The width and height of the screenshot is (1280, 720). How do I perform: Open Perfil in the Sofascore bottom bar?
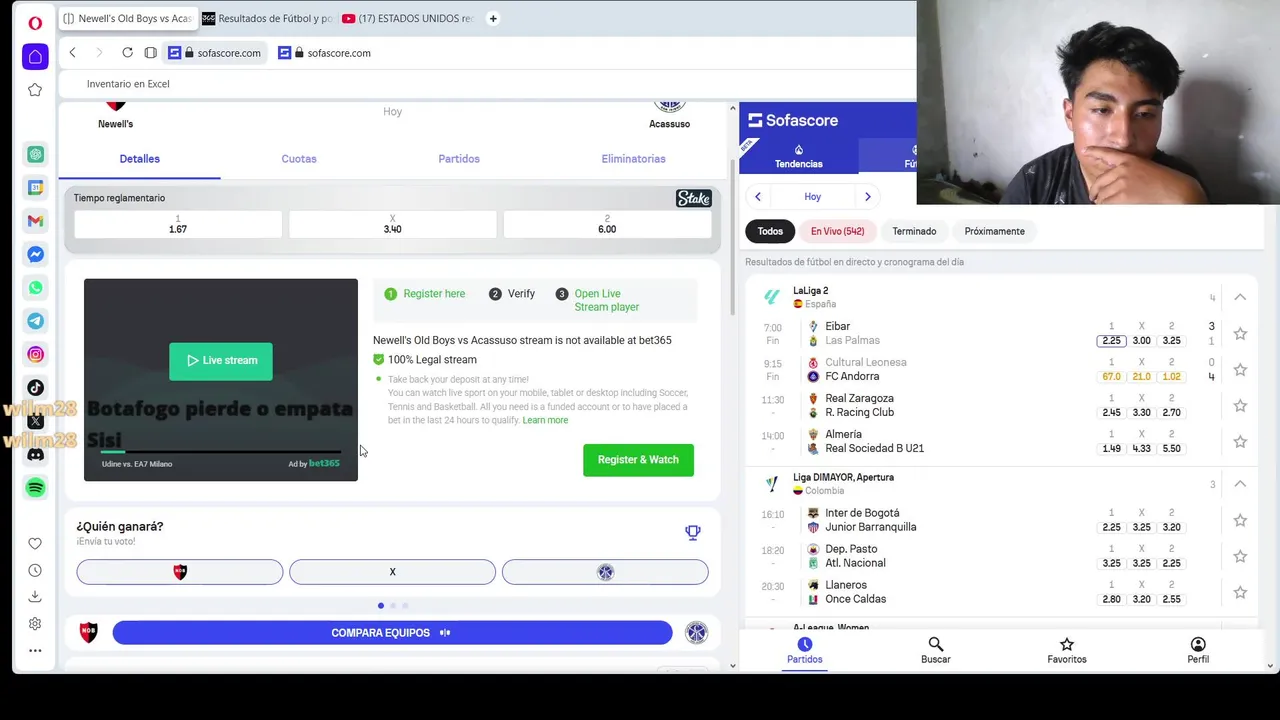[x=1198, y=650]
